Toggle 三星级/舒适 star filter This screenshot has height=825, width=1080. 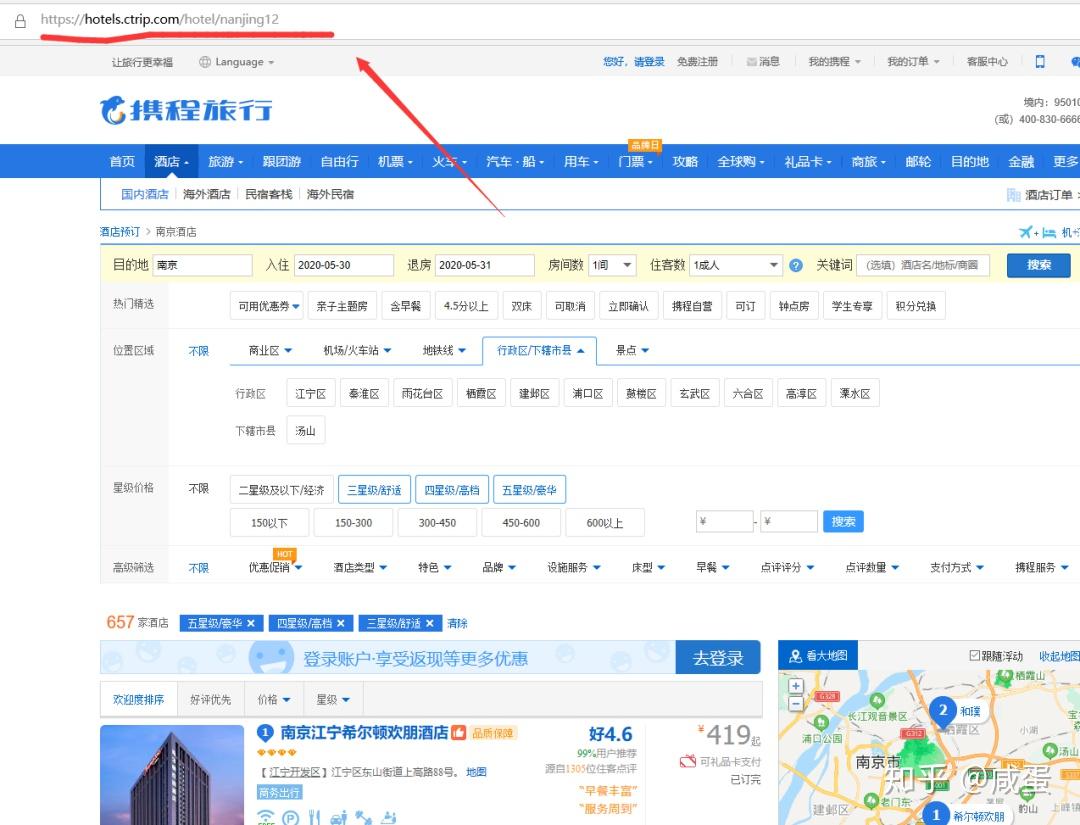pyautogui.click(x=374, y=490)
